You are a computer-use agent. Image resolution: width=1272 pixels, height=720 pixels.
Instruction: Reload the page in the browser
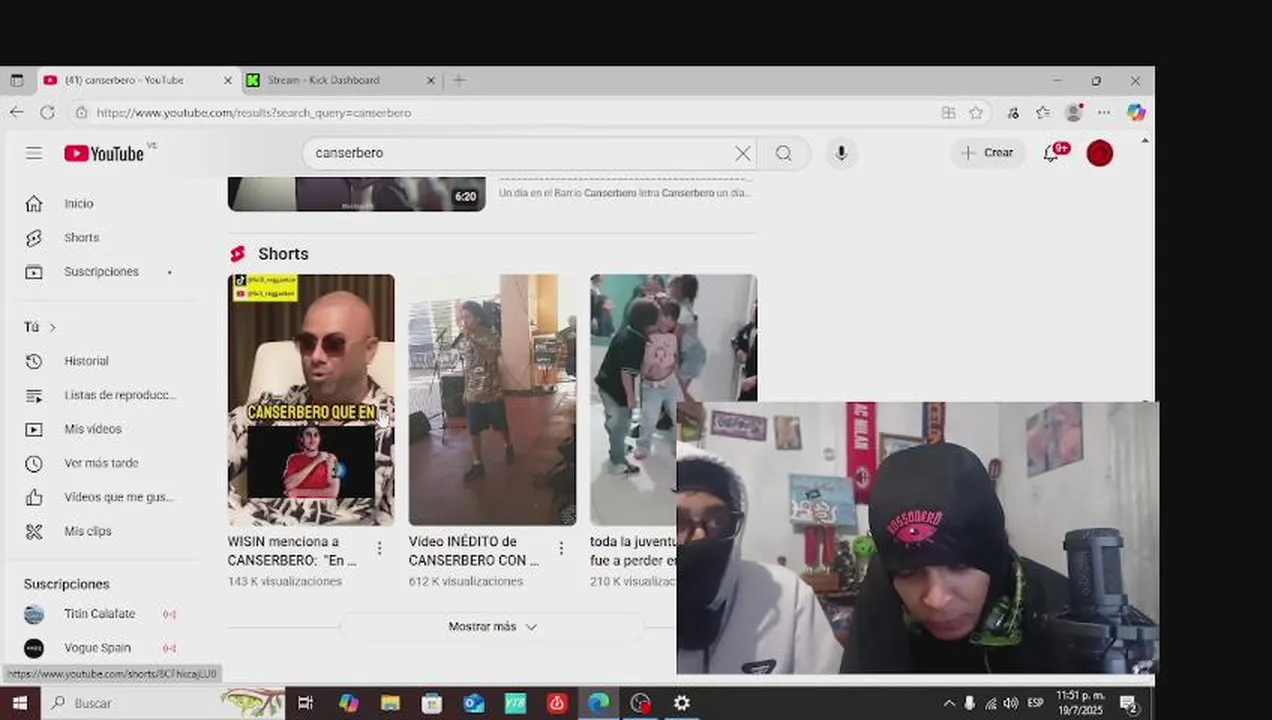(47, 112)
